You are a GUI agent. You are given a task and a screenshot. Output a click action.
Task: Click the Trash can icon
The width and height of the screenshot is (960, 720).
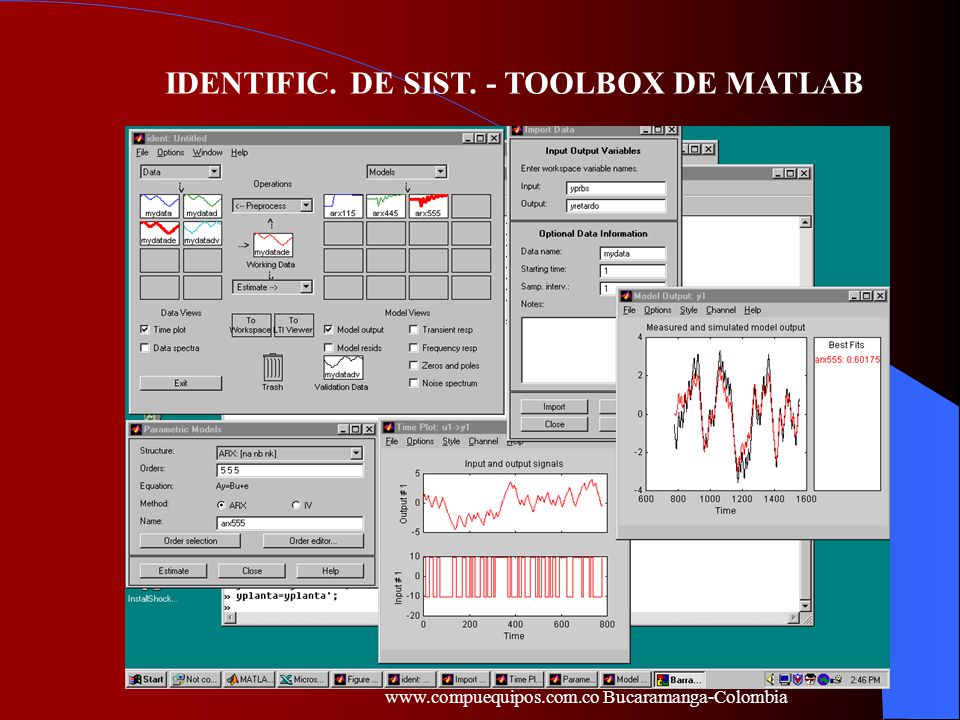point(272,367)
